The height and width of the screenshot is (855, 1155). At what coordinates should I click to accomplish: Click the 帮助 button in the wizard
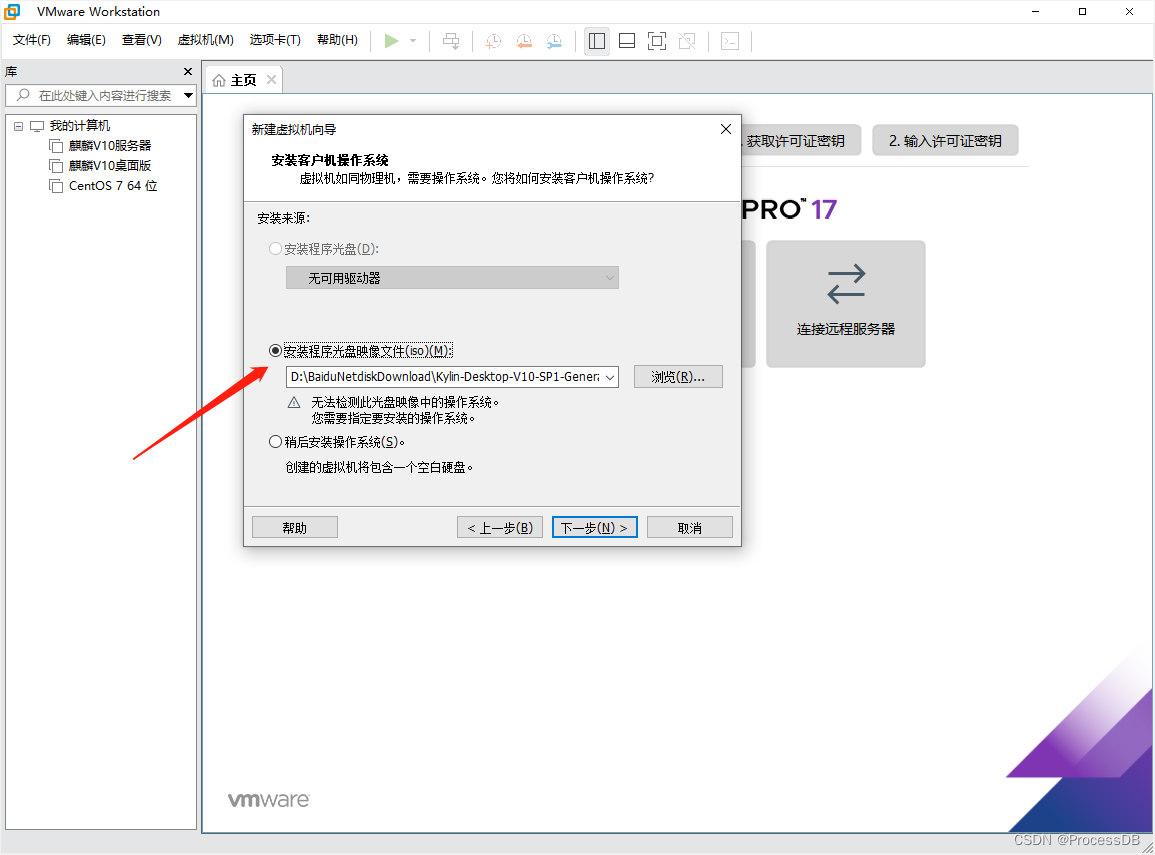click(x=295, y=527)
